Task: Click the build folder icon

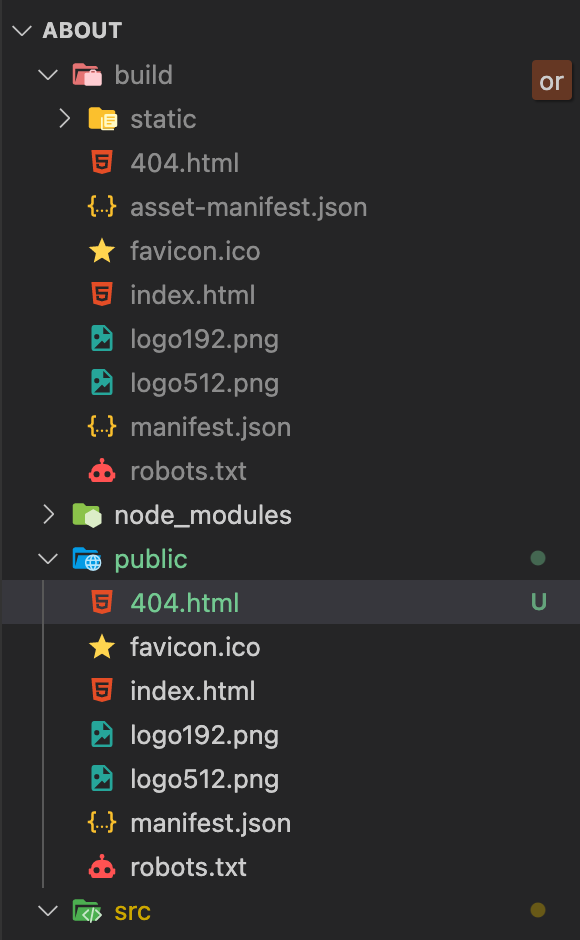Action: coord(88,75)
